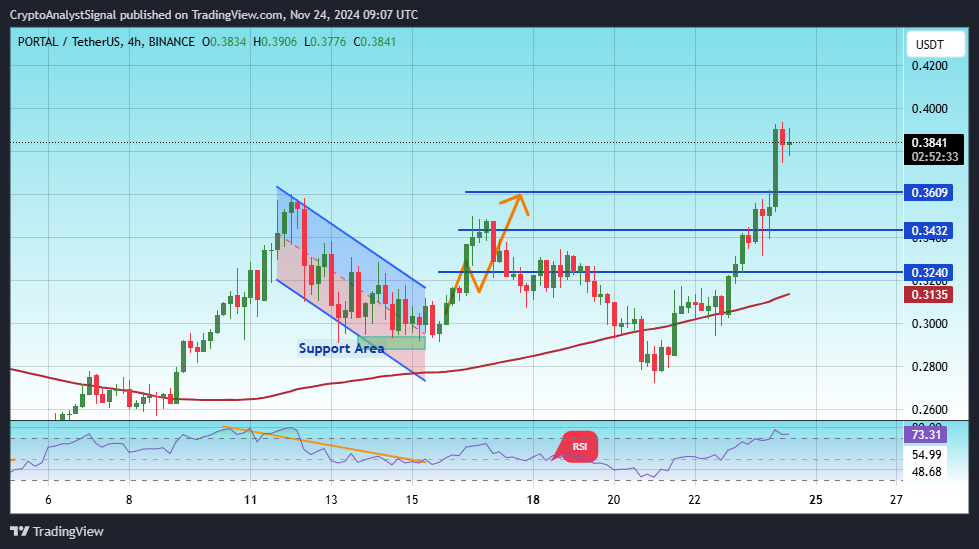Click the current price label 0.3841
Screen dimensions: 979x549
929,143
